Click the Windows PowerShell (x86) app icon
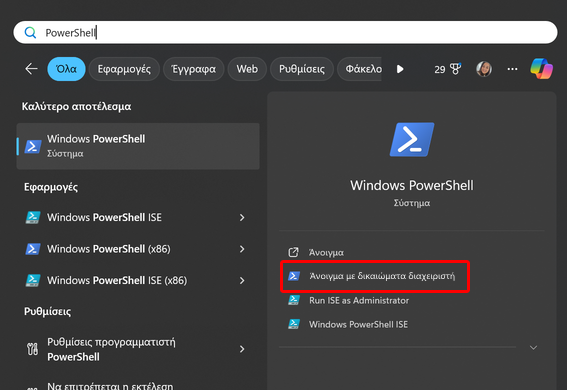The height and width of the screenshot is (390, 567). 33,249
